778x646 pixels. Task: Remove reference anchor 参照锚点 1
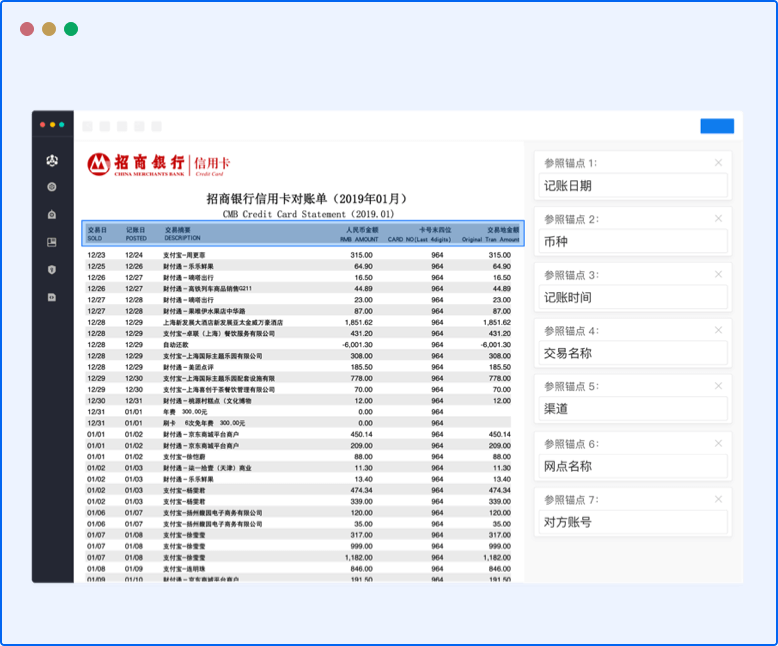(718, 162)
